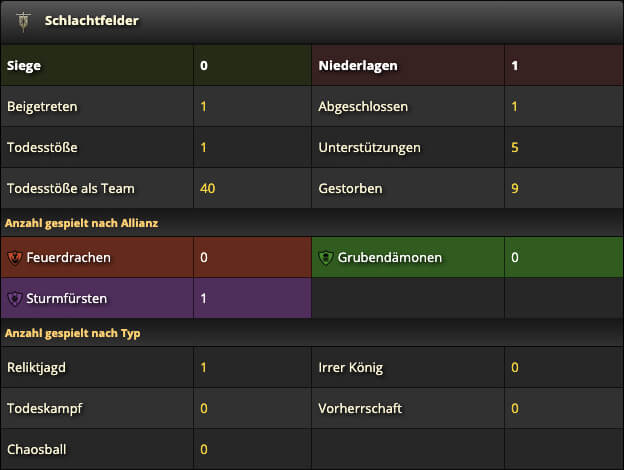
Task: Click the Niederlagen label cell
Action: [x=408, y=65]
